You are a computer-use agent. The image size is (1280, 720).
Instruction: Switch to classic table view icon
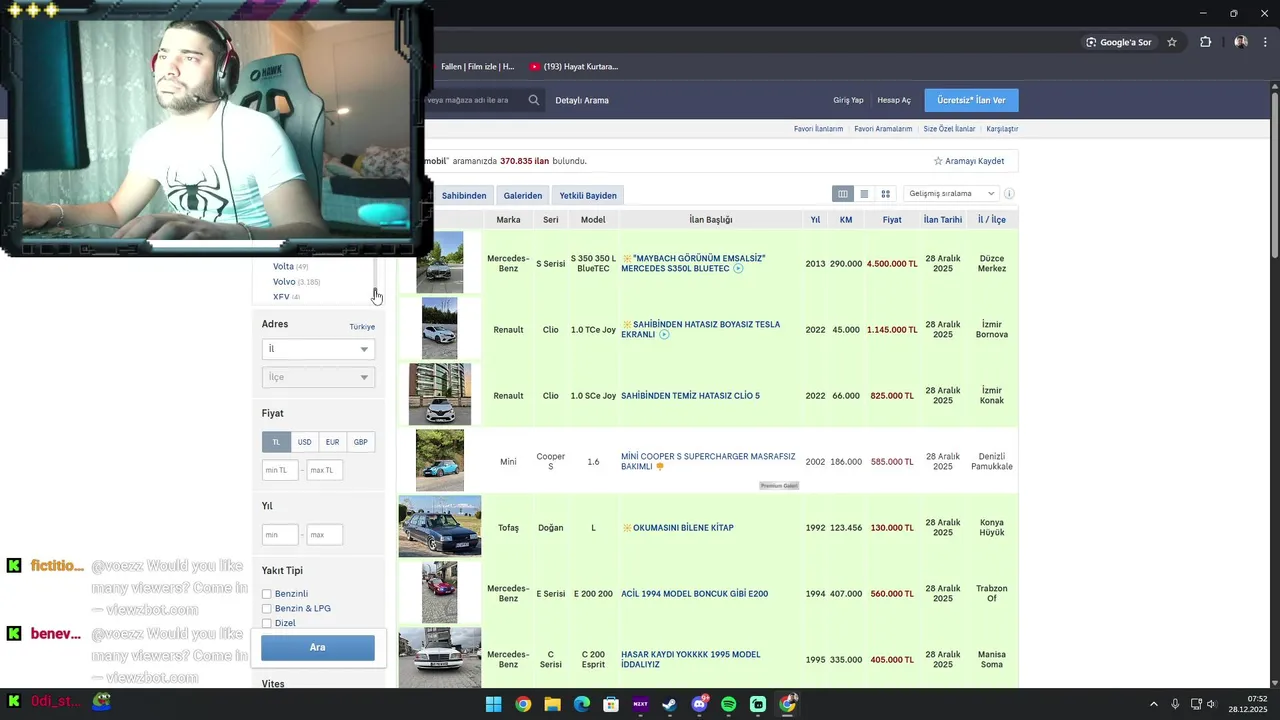pos(843,194)
